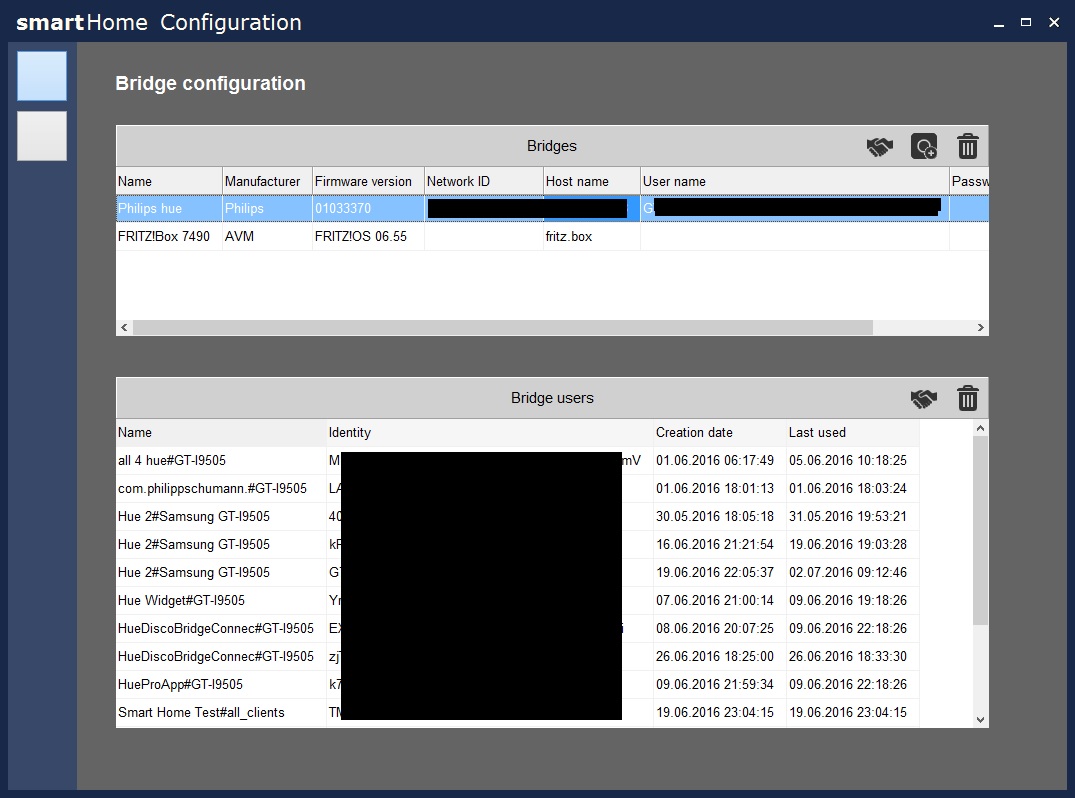Select the second gray sidebar tile
Screen dimensions: 1075x798
click(42, 136)
